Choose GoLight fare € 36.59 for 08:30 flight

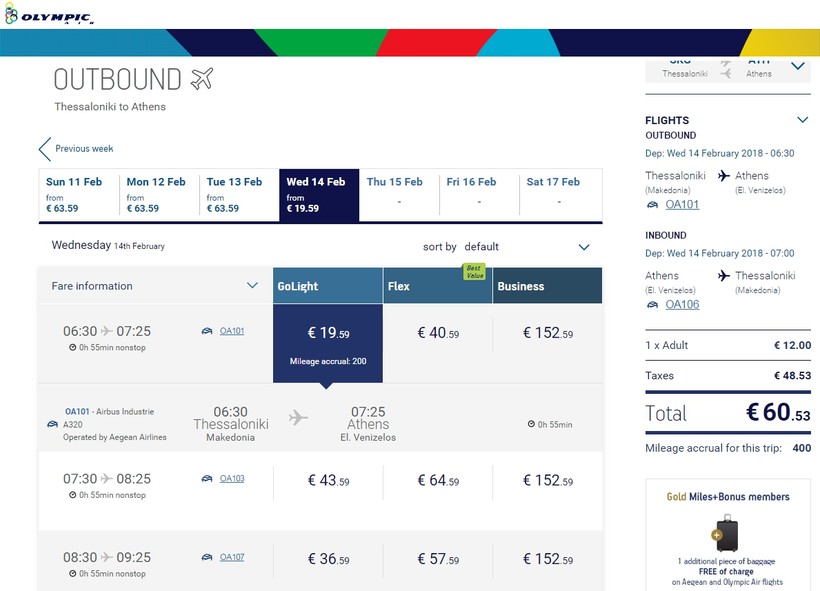tap(328, 559)
